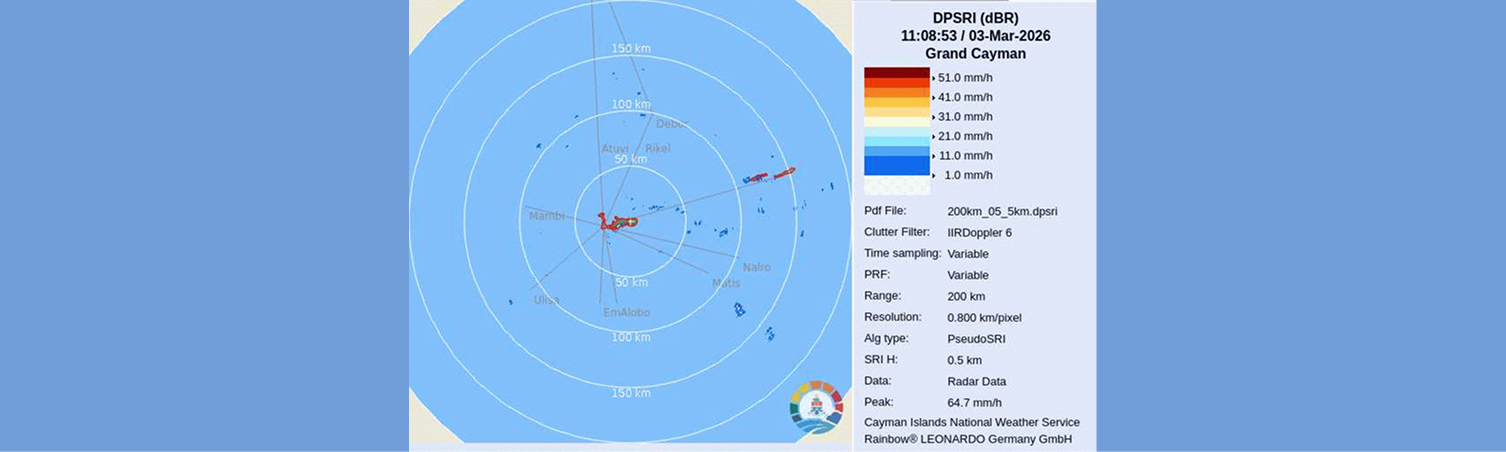Click the arrow marker beside 51.0 mm/h
The image size is (1506, 452).
pyautogui.click(x=934, y=78)
